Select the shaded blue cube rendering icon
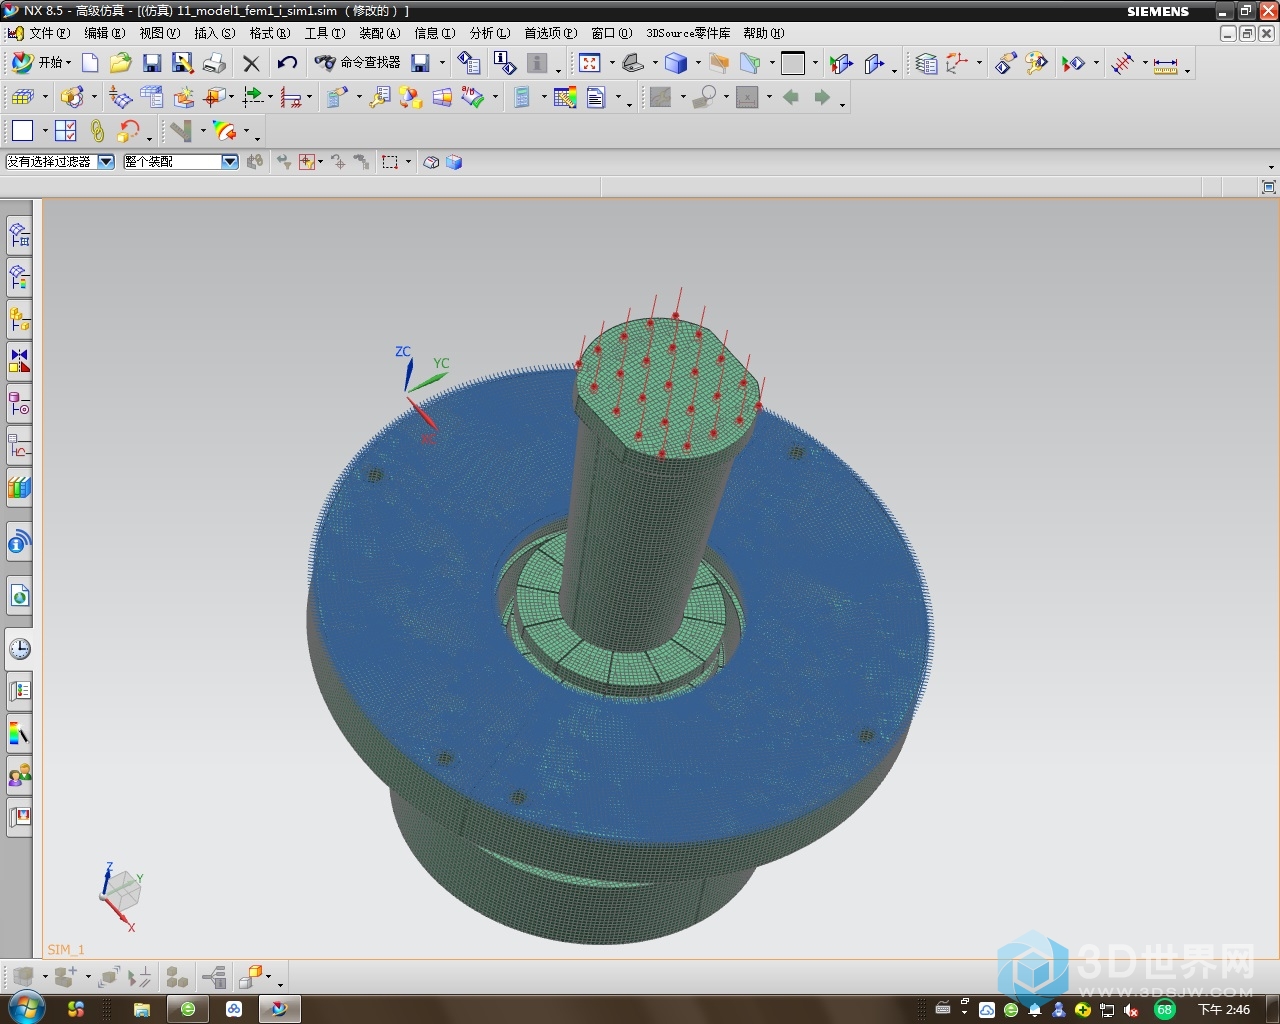 coord(677,63)
